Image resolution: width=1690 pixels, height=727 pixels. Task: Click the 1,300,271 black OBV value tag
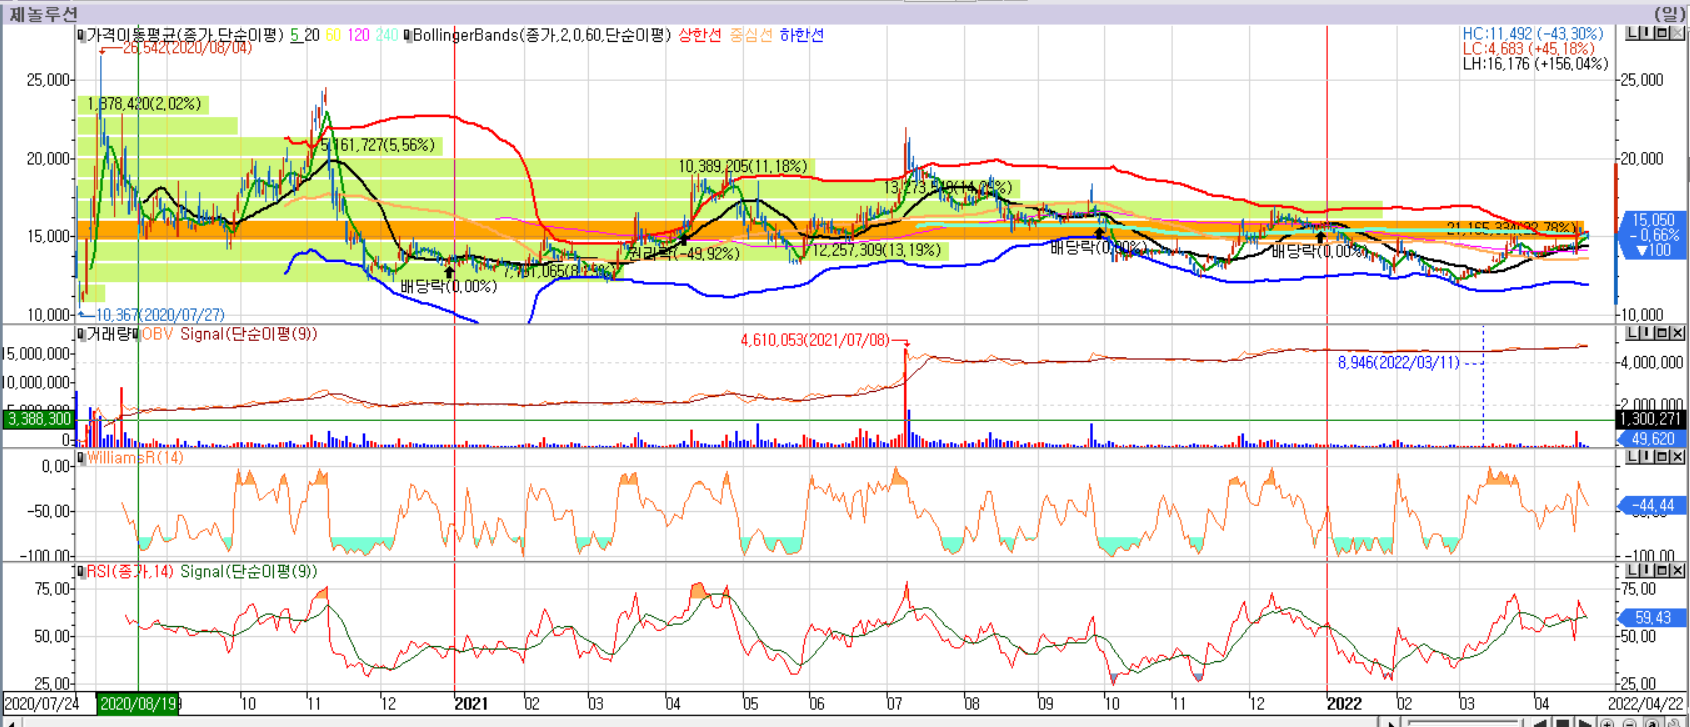1651,420
